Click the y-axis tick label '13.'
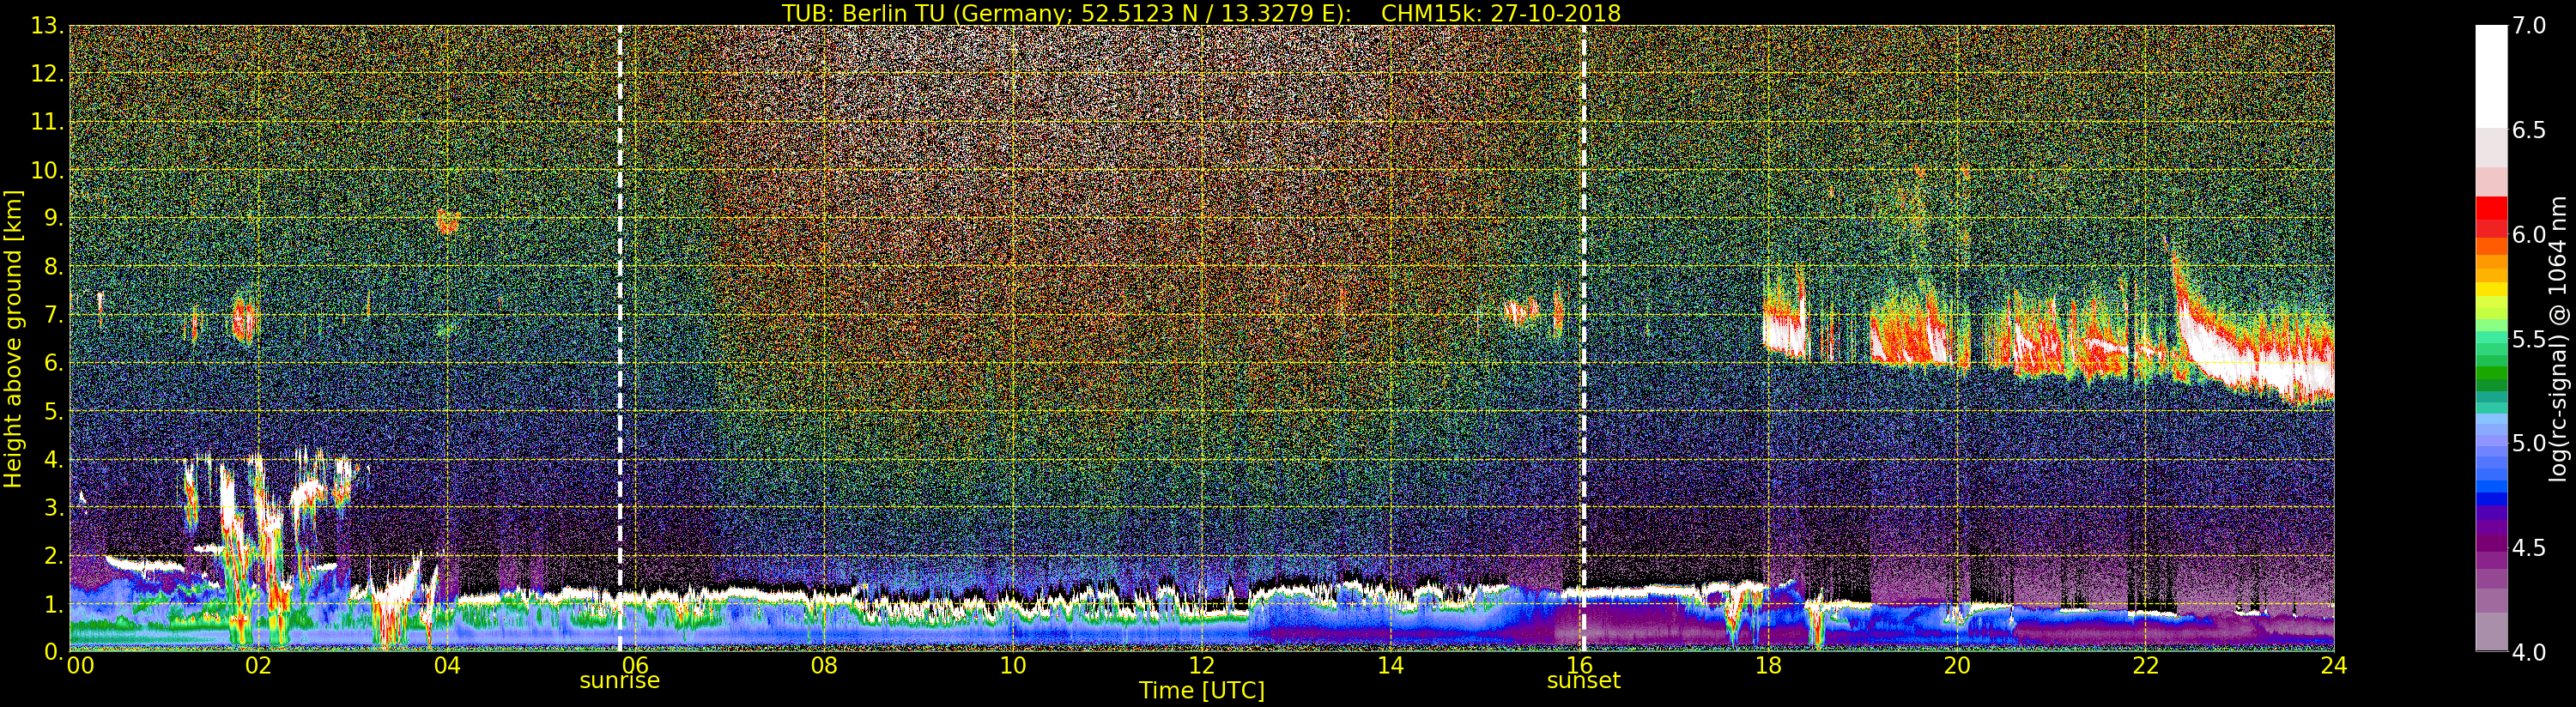The width and height of the screenshot is (2576, 707). (47, 26)
